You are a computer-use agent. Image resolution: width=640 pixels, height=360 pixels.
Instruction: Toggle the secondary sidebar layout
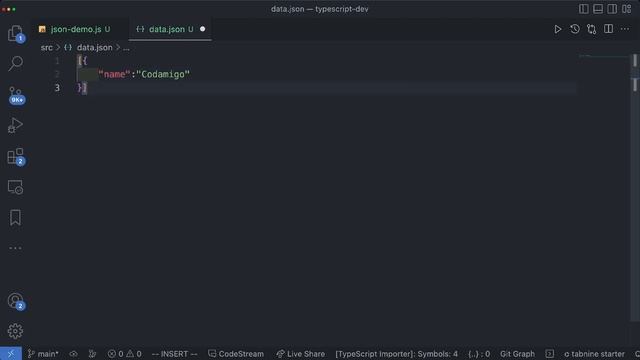coord(612,9)
